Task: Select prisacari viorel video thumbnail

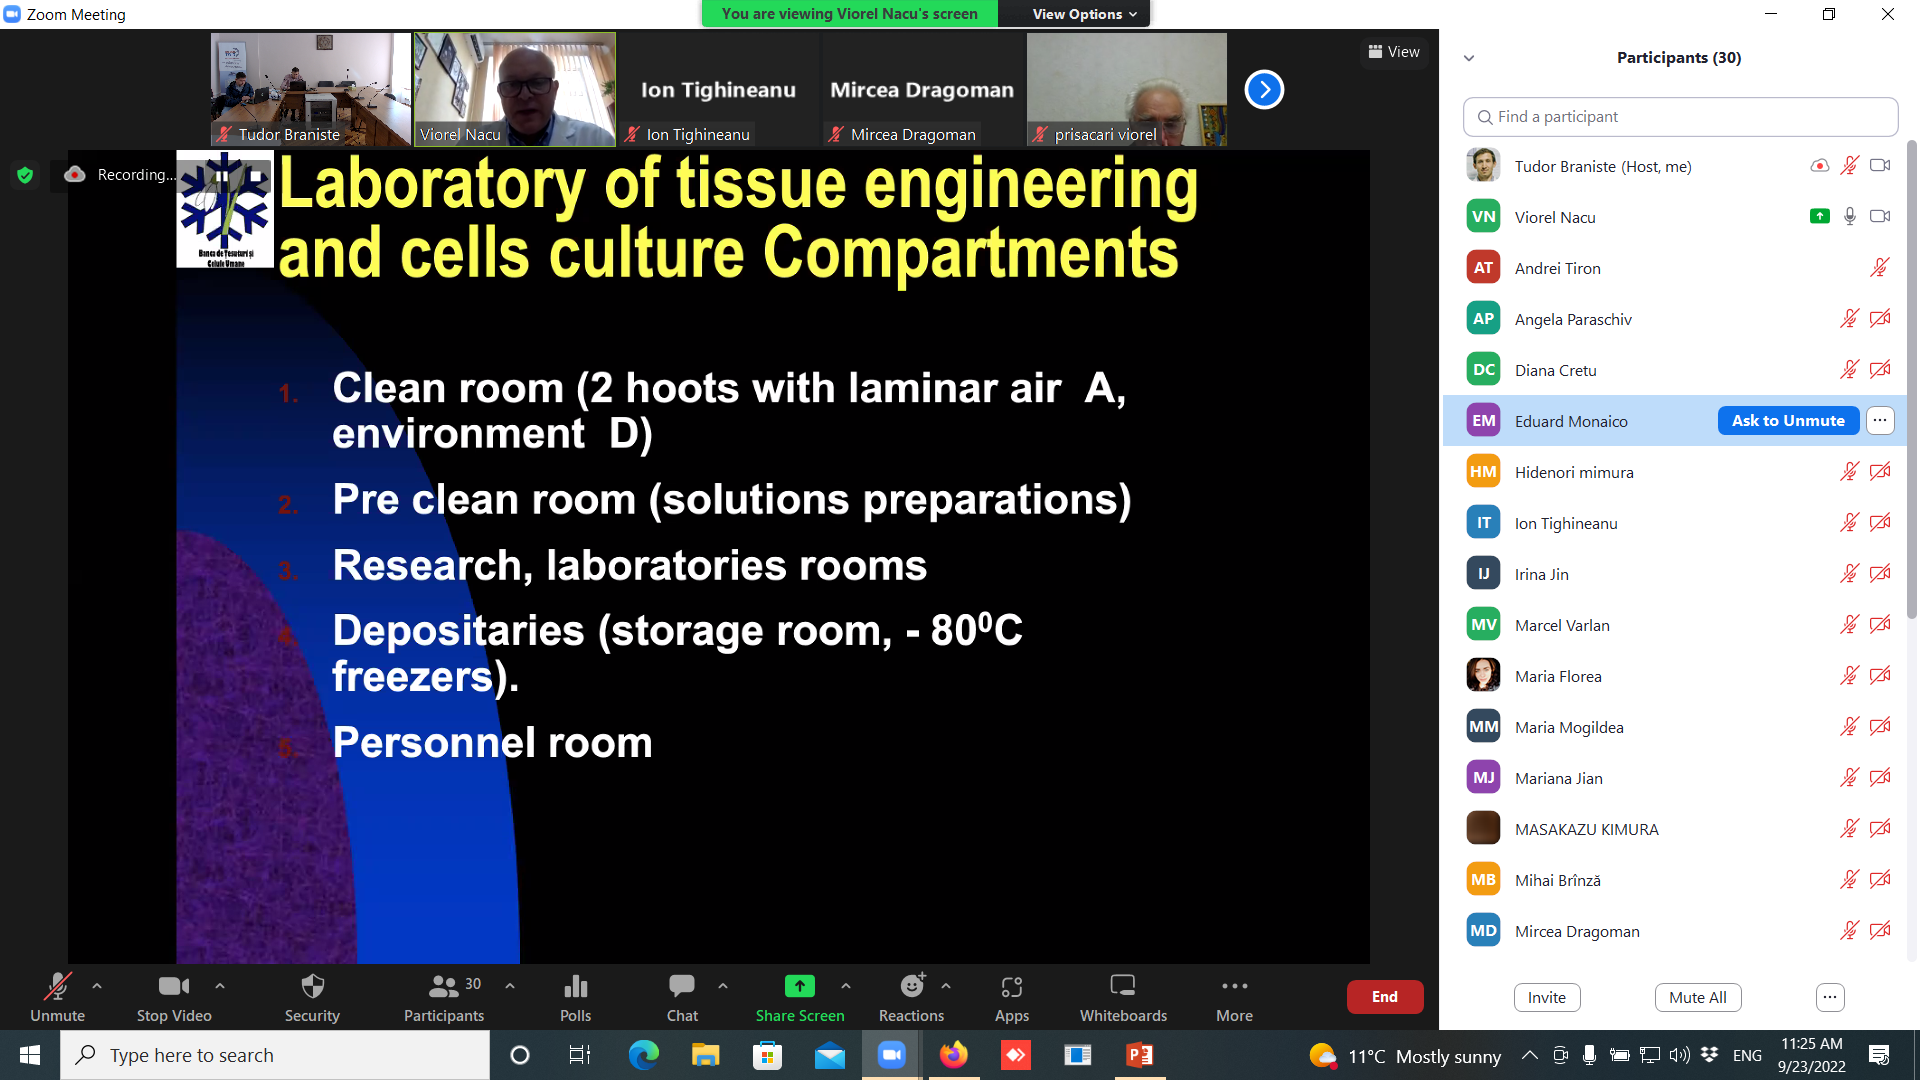Action: [x=1127, y=90]
